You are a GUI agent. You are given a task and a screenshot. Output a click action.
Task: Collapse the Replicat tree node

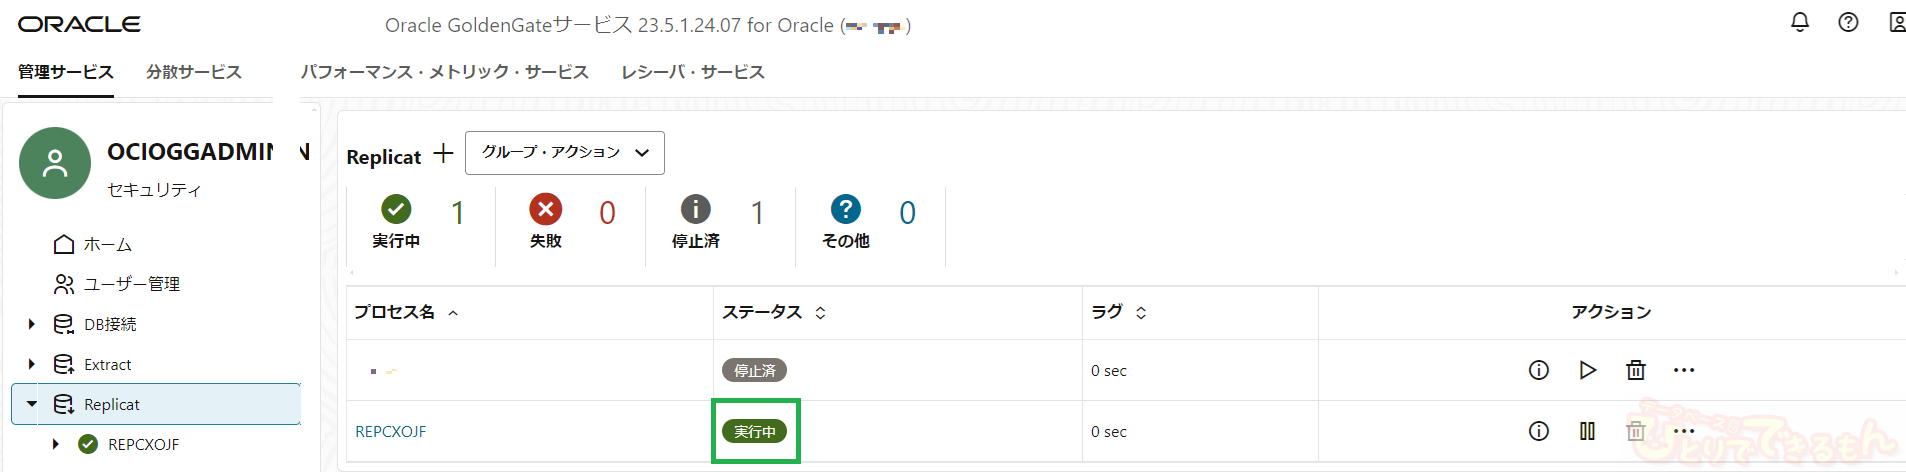pos(32,404)
